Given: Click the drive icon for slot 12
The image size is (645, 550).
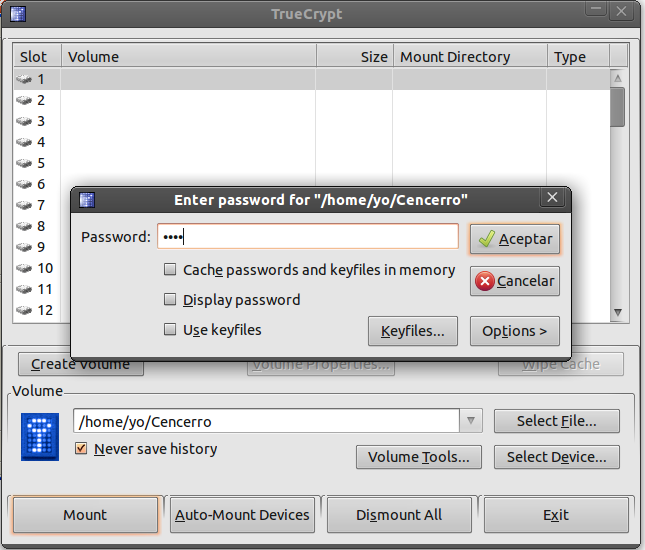Looking at the screenshot, I should coord(25,310).
